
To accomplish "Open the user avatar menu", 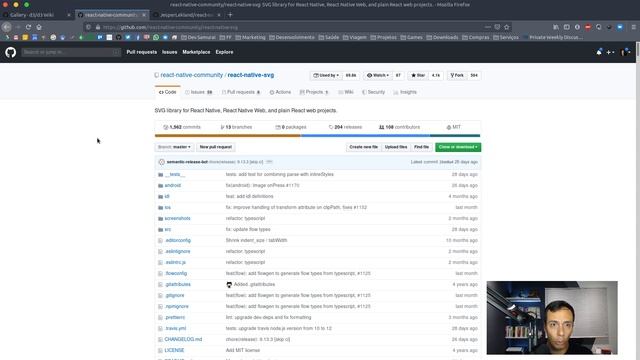I will click(x=626, y=52).
